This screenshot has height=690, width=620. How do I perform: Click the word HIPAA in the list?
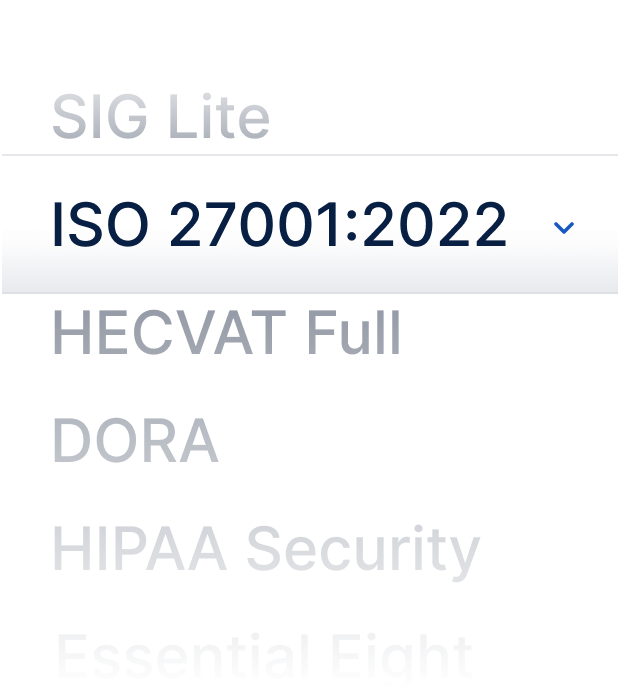point(139,548)
